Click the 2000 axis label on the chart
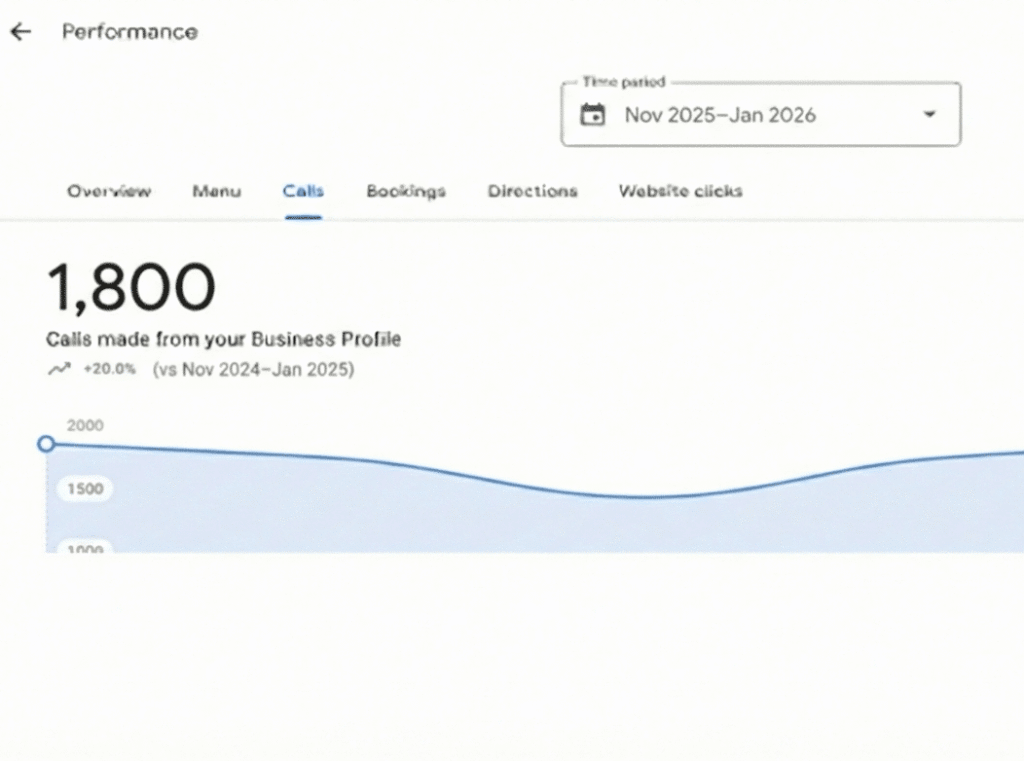 85,425
